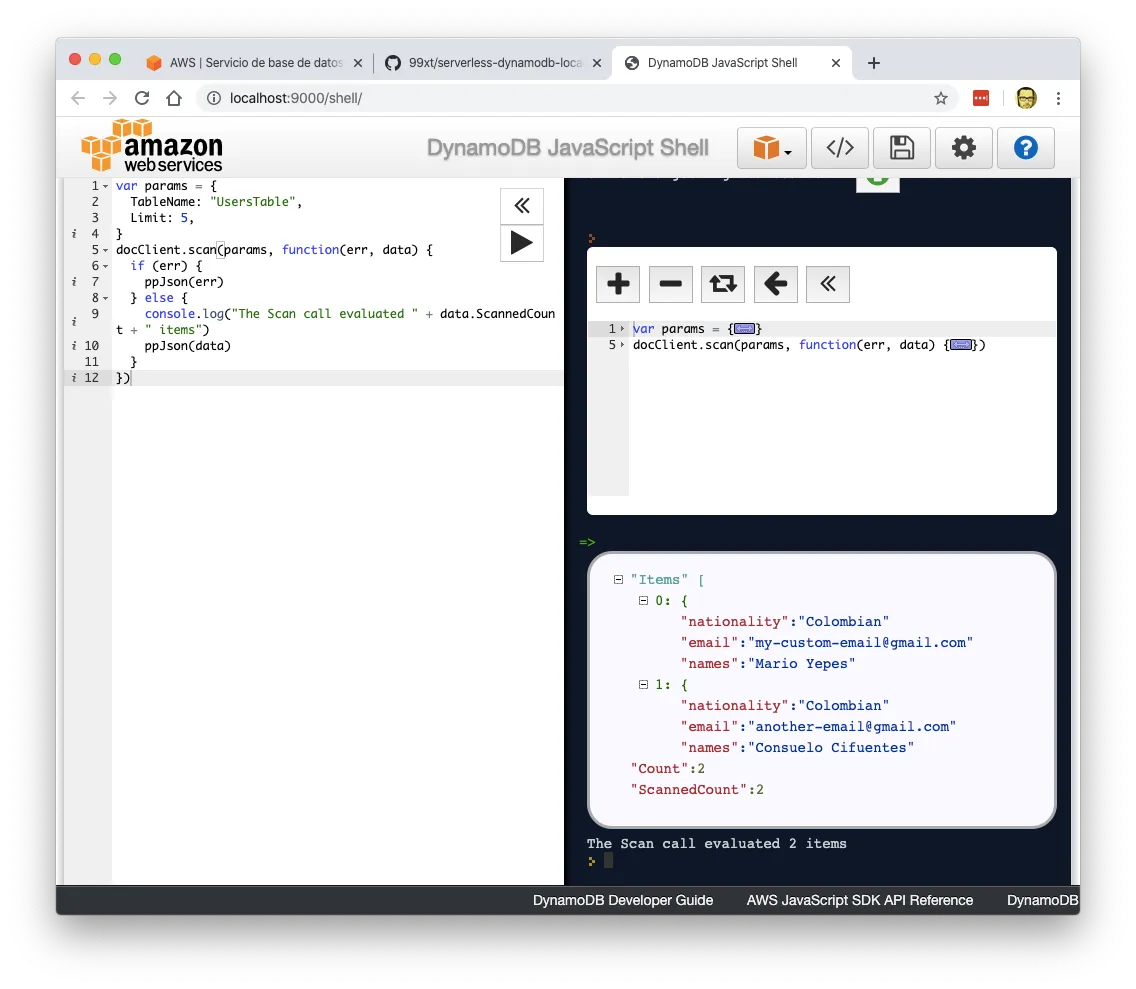The height and width of the screenshot is (989, 1136).
Task: Go to the browser home page
Action: [x=174, y=98]
